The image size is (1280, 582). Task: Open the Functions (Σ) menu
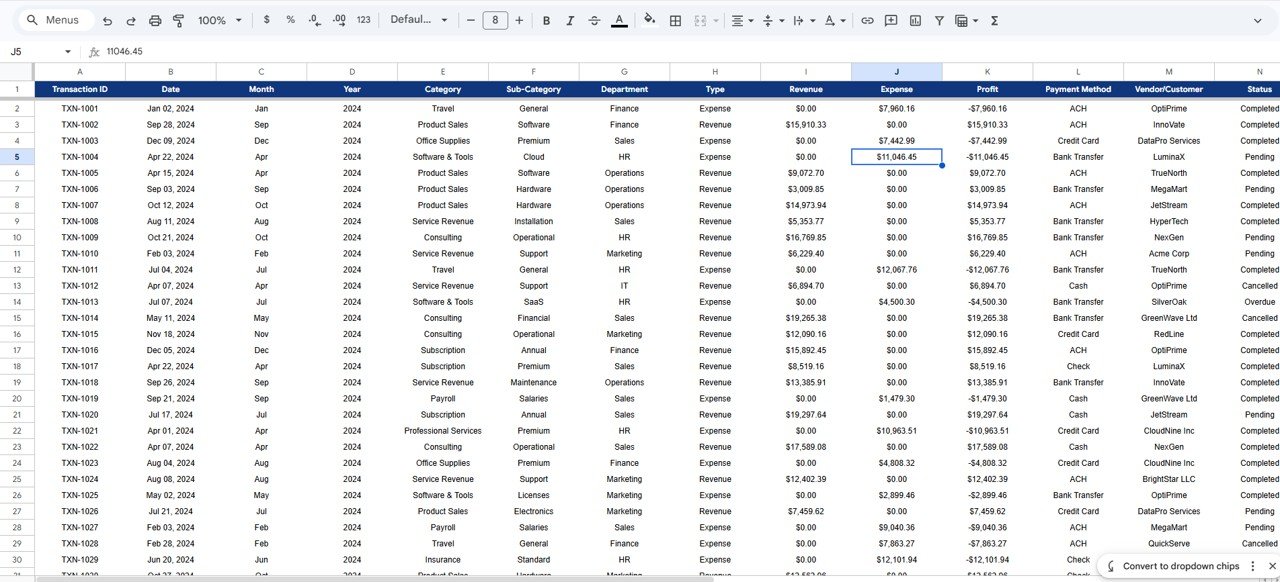(x=993, y=20)
